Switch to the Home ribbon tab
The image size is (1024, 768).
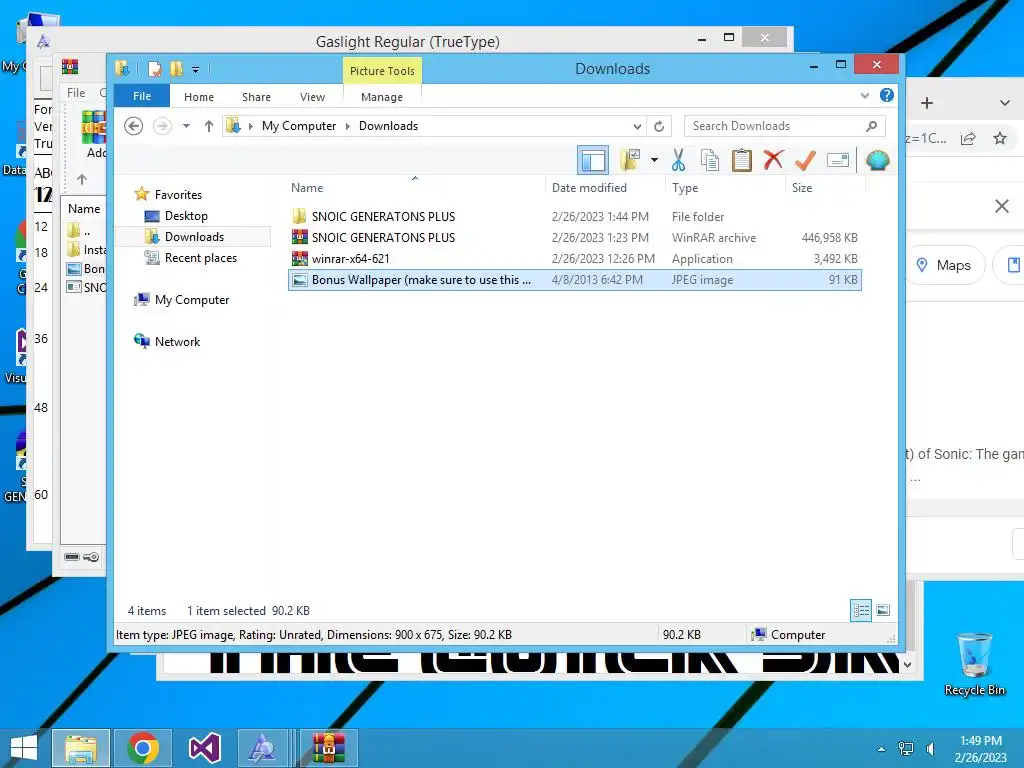click(x=199, y=97)
